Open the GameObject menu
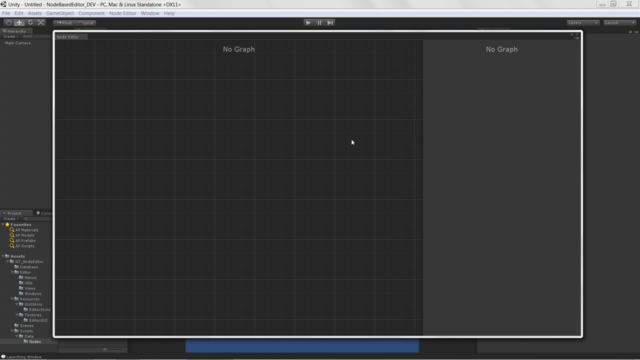The image size is (640, 360). [60, 13]
